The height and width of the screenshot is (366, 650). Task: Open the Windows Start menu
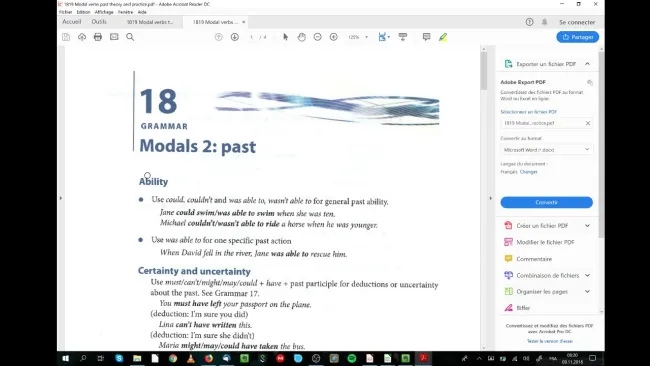[65, 359]
